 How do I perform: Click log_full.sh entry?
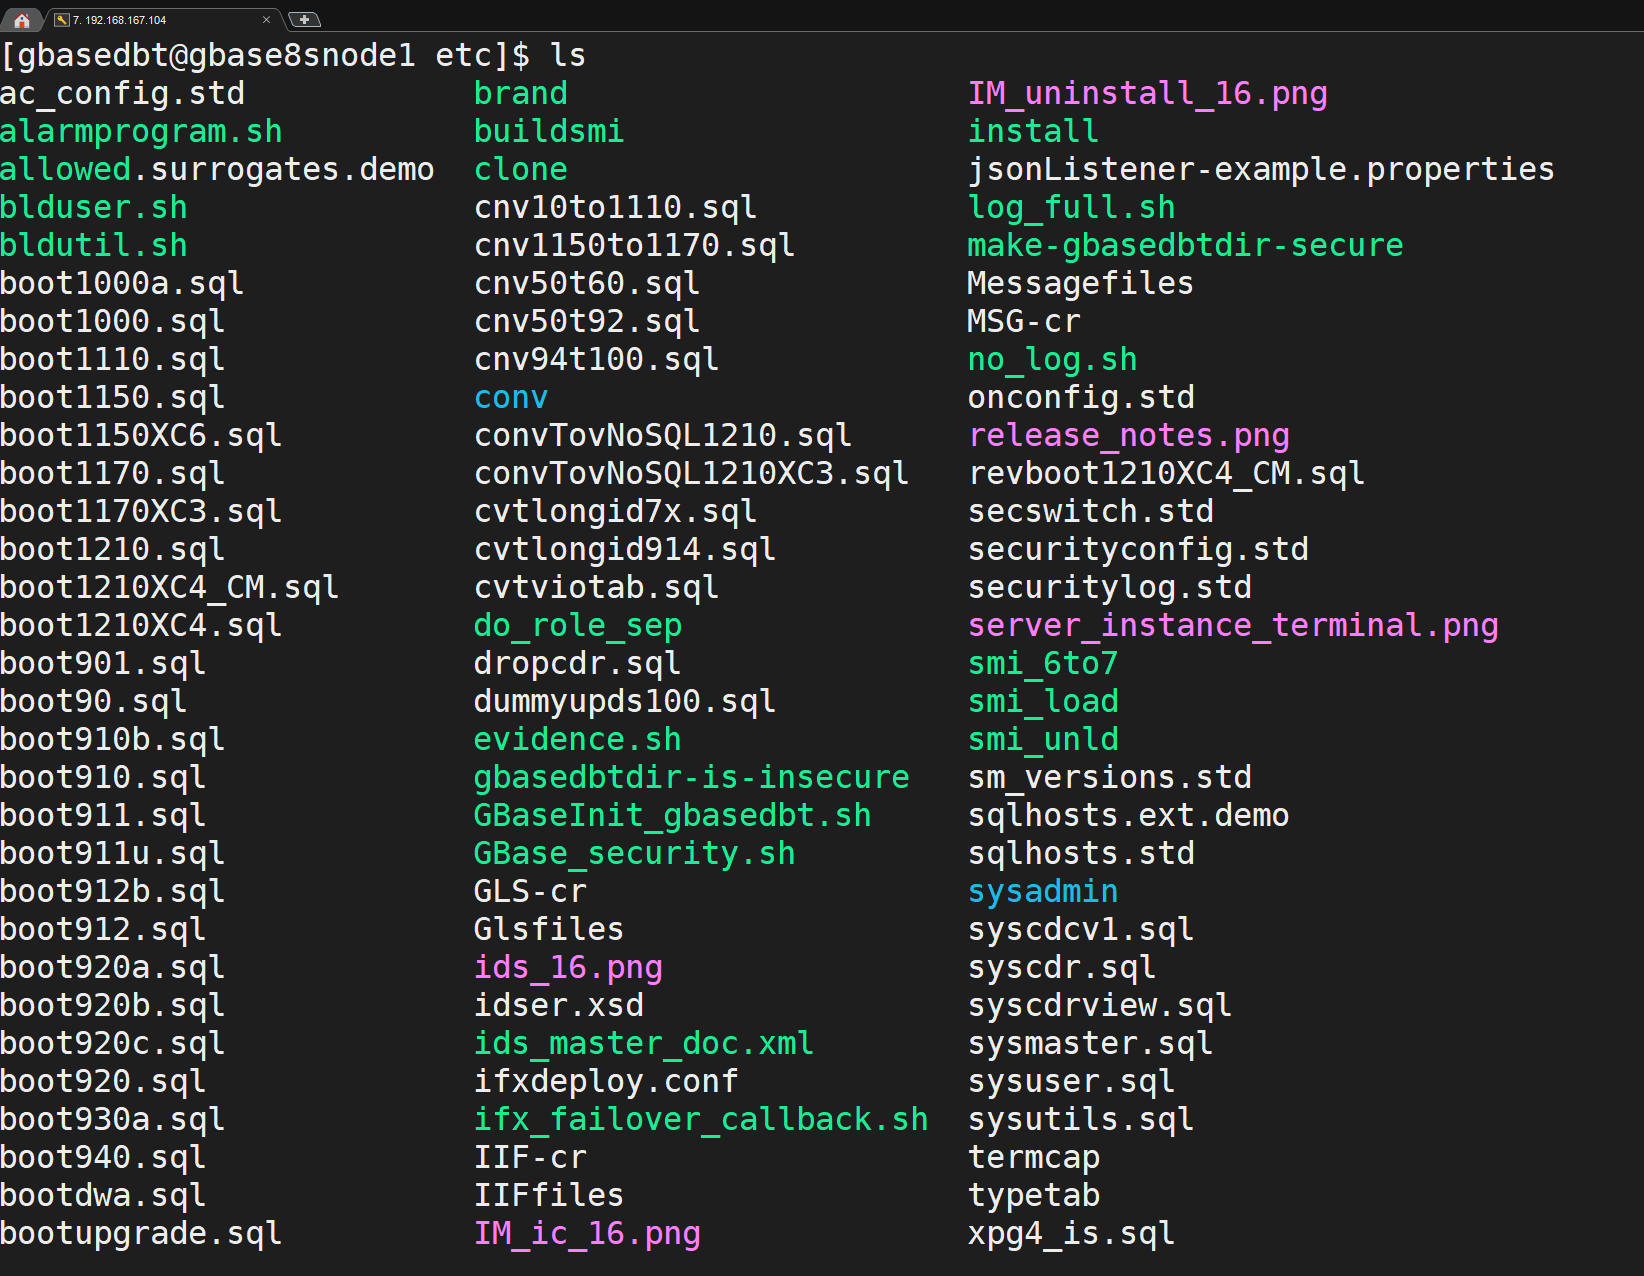coord(1072,208)
